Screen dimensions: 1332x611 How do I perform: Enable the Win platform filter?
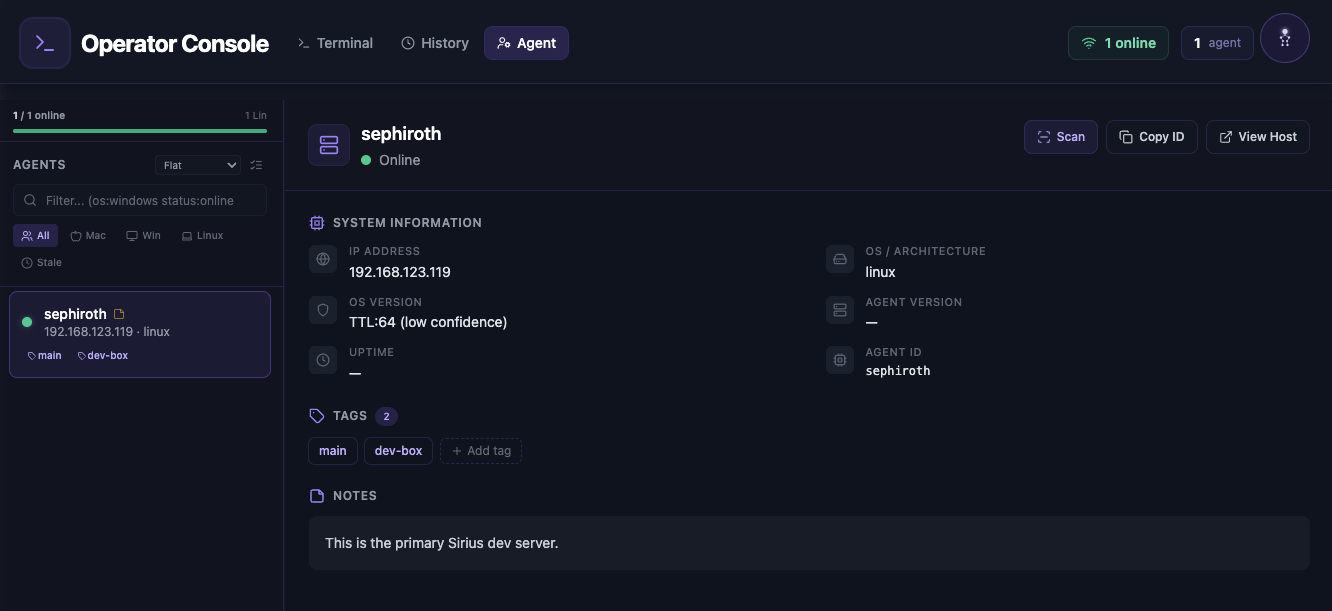point(143,235)
